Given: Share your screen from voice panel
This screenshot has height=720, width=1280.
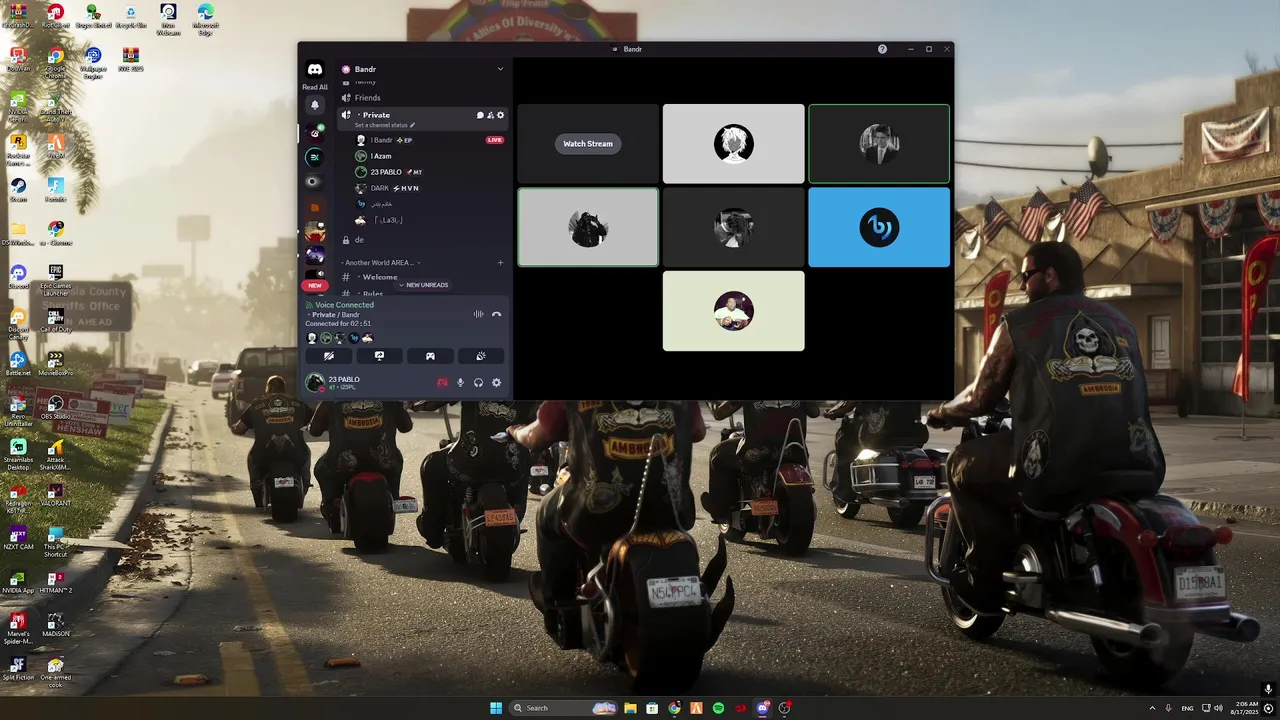Looking at the screenshot, I should pos(379,356).
